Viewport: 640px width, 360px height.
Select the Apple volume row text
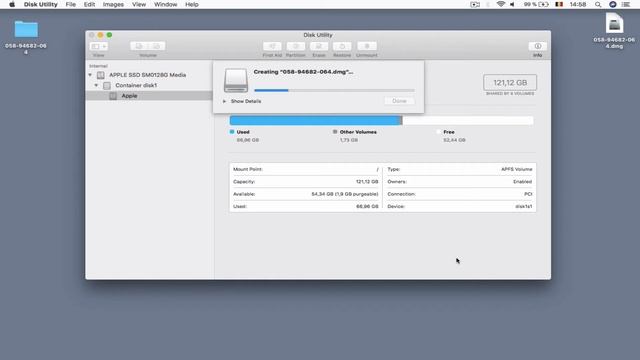tap(129, 96)
